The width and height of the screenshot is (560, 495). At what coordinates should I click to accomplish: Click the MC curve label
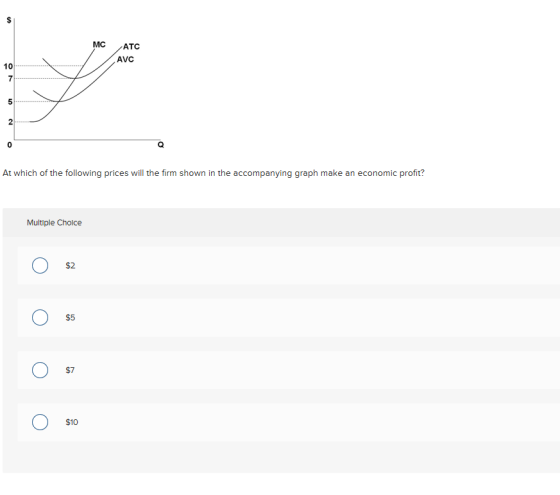pos(99,45)
